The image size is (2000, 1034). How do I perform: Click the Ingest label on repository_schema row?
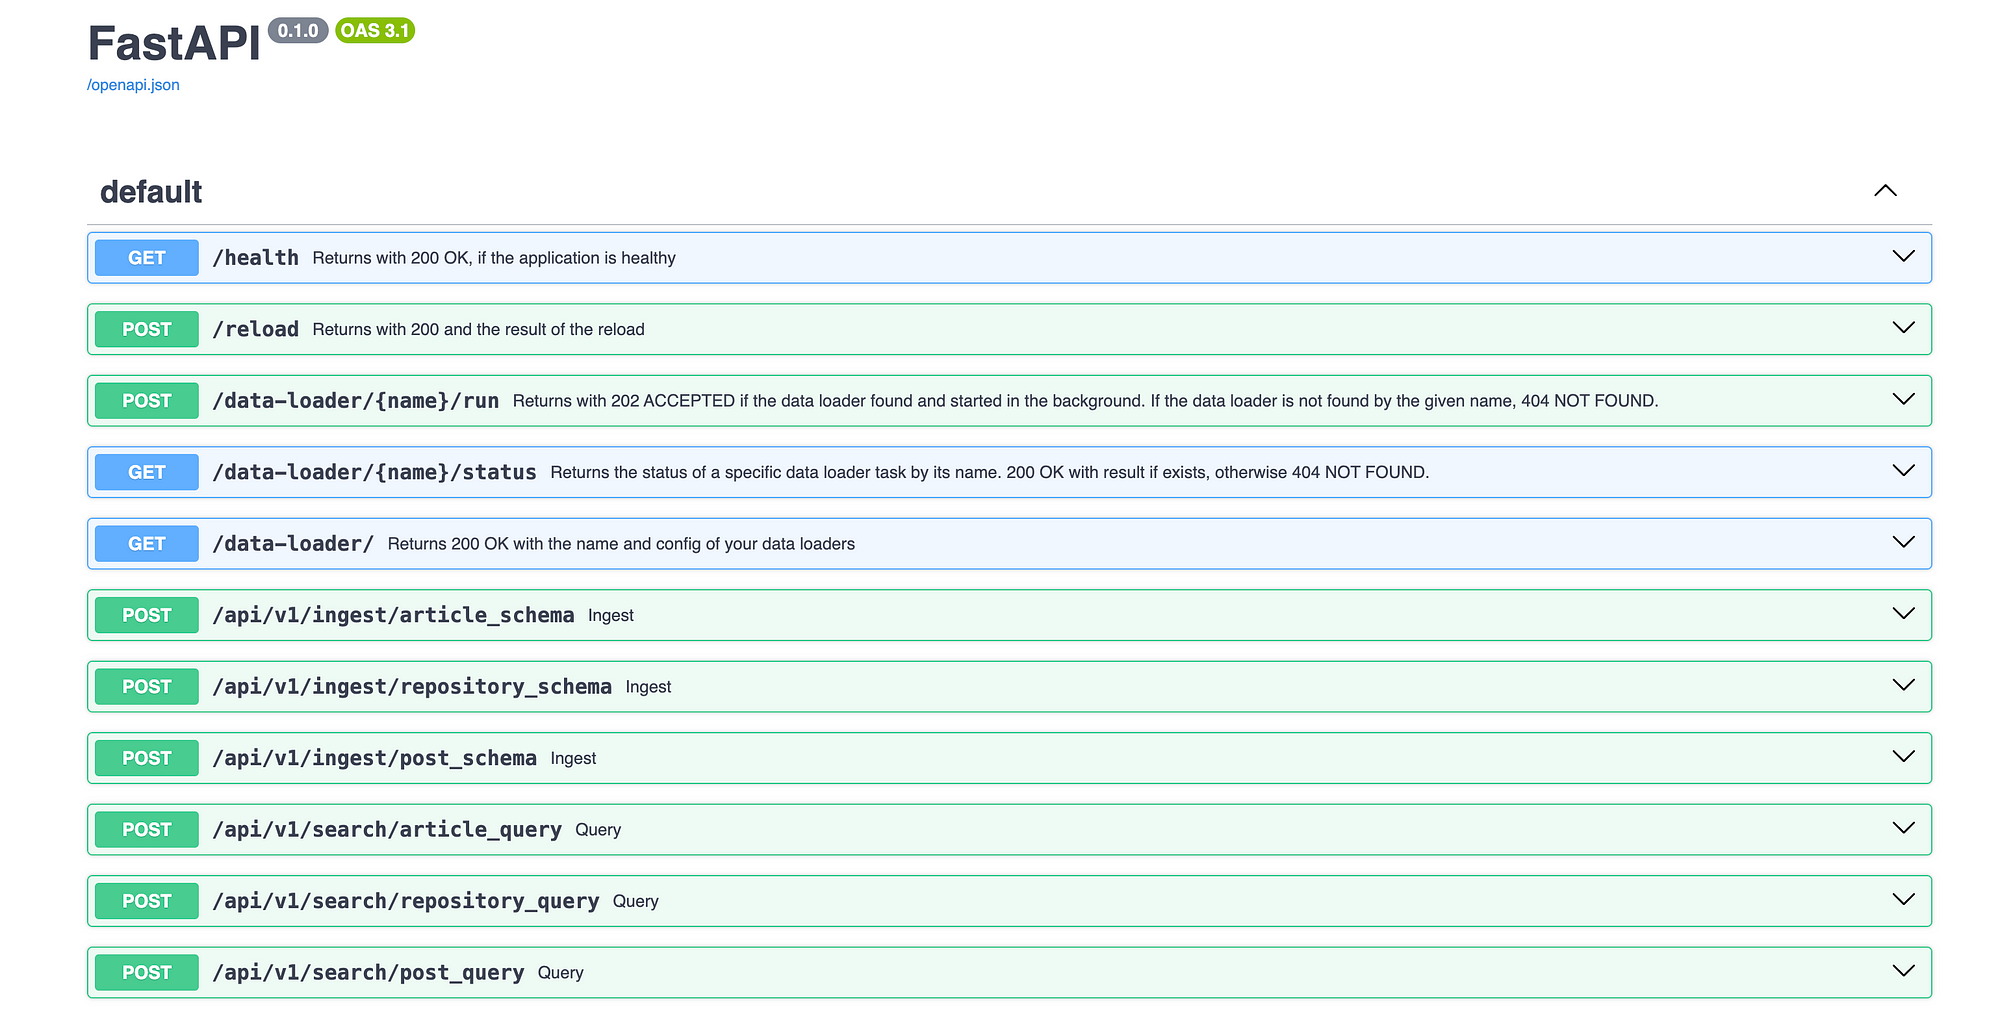[x=648, y=687]
